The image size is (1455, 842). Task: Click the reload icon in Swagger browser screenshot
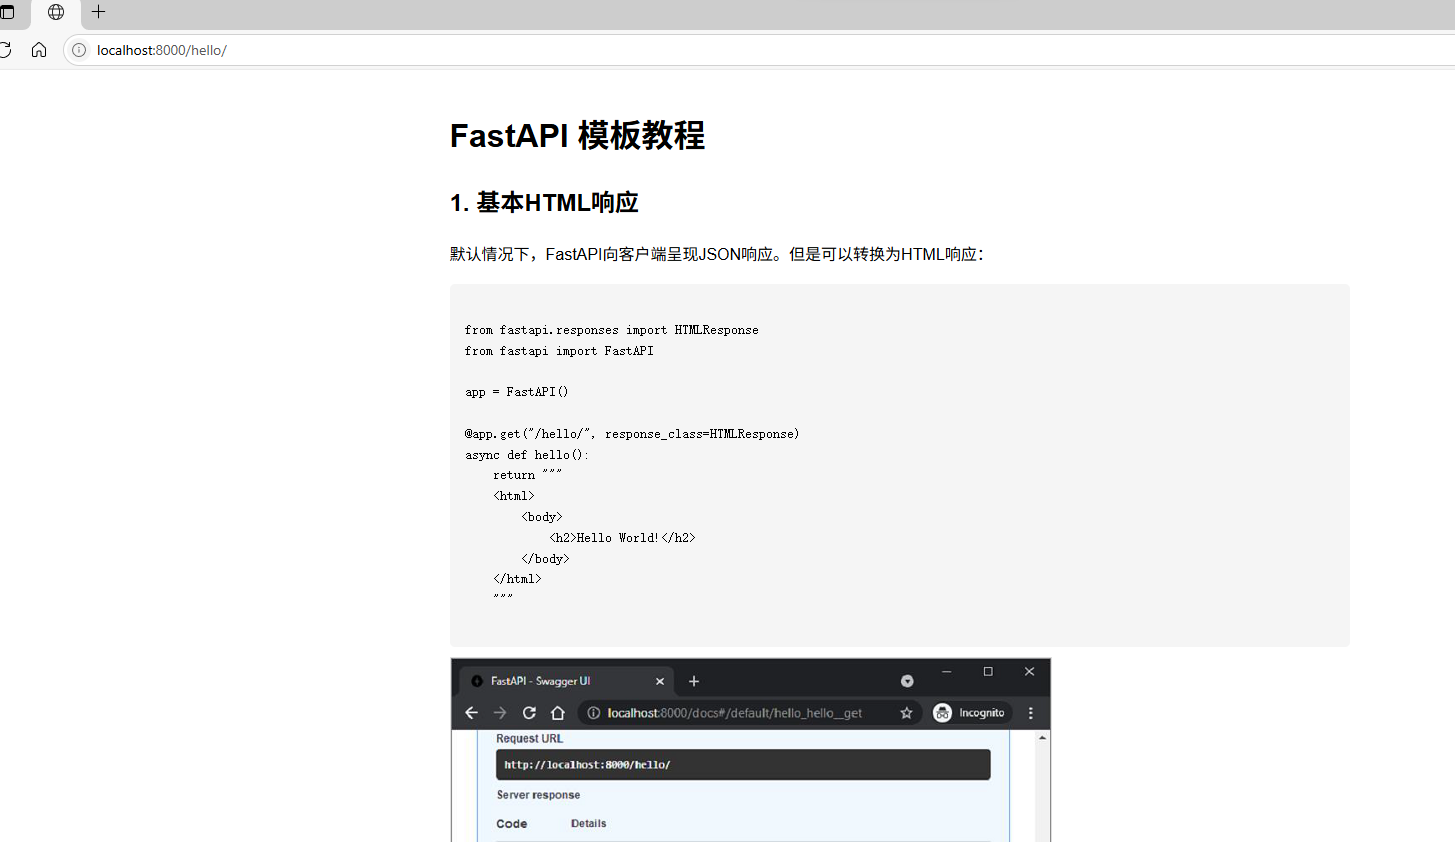click(529, 713)
